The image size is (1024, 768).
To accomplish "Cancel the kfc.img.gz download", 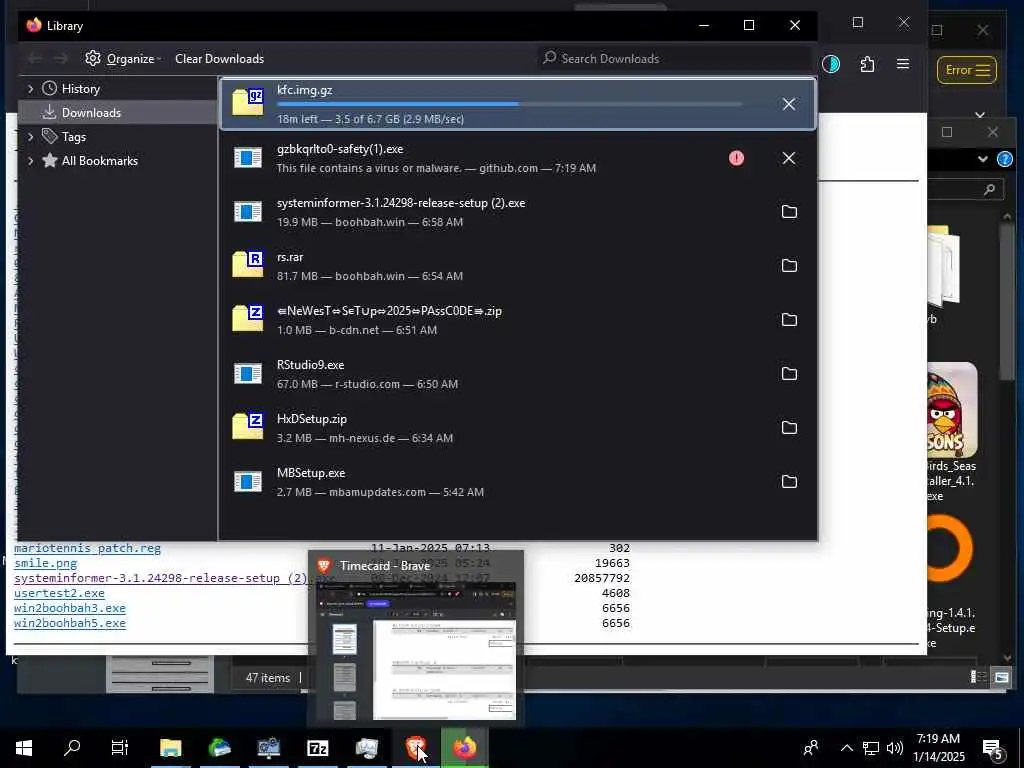I will click(789, 104).
